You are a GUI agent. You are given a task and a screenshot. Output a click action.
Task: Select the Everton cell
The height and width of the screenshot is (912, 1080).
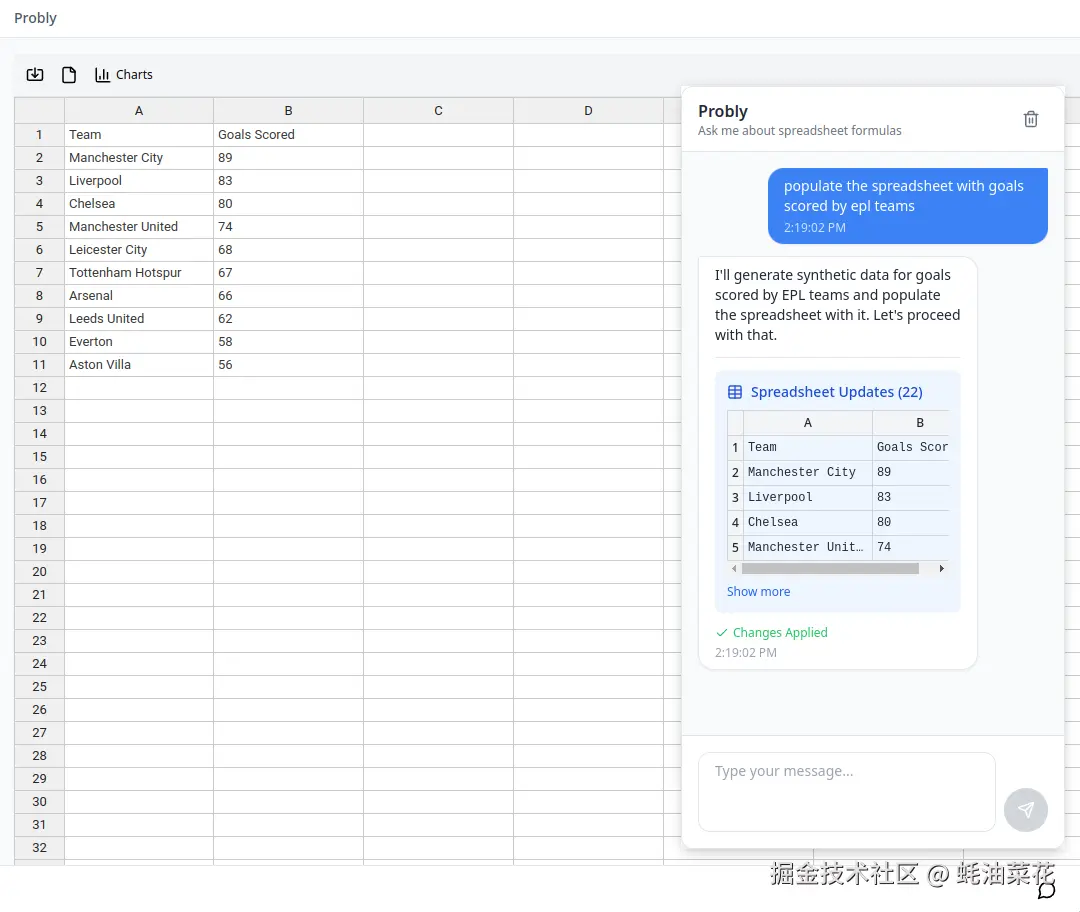[x=139, y=342]
